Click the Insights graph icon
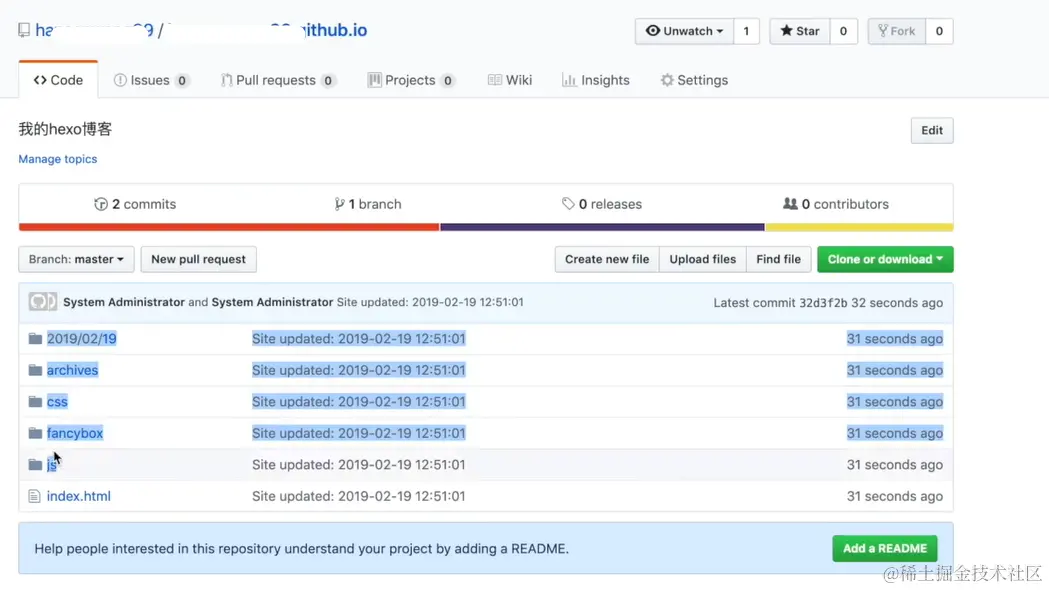 (569, 80)
